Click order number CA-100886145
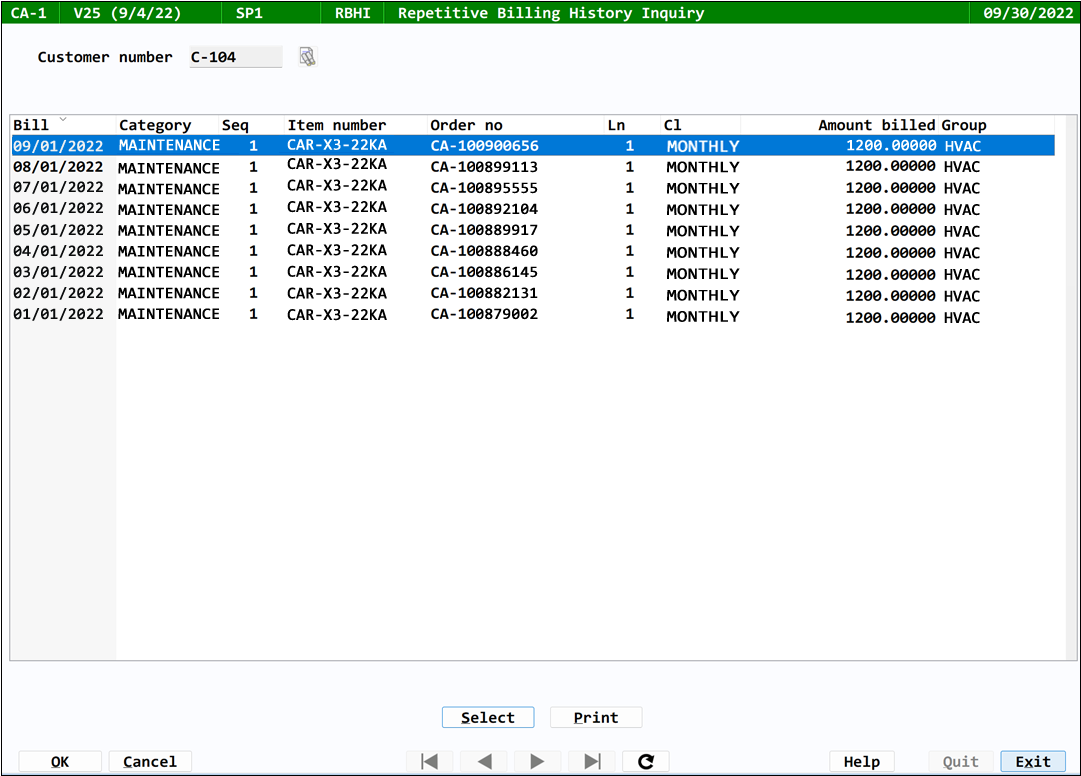This screenshot has width=1081, height=776. [x=484, y=272]
